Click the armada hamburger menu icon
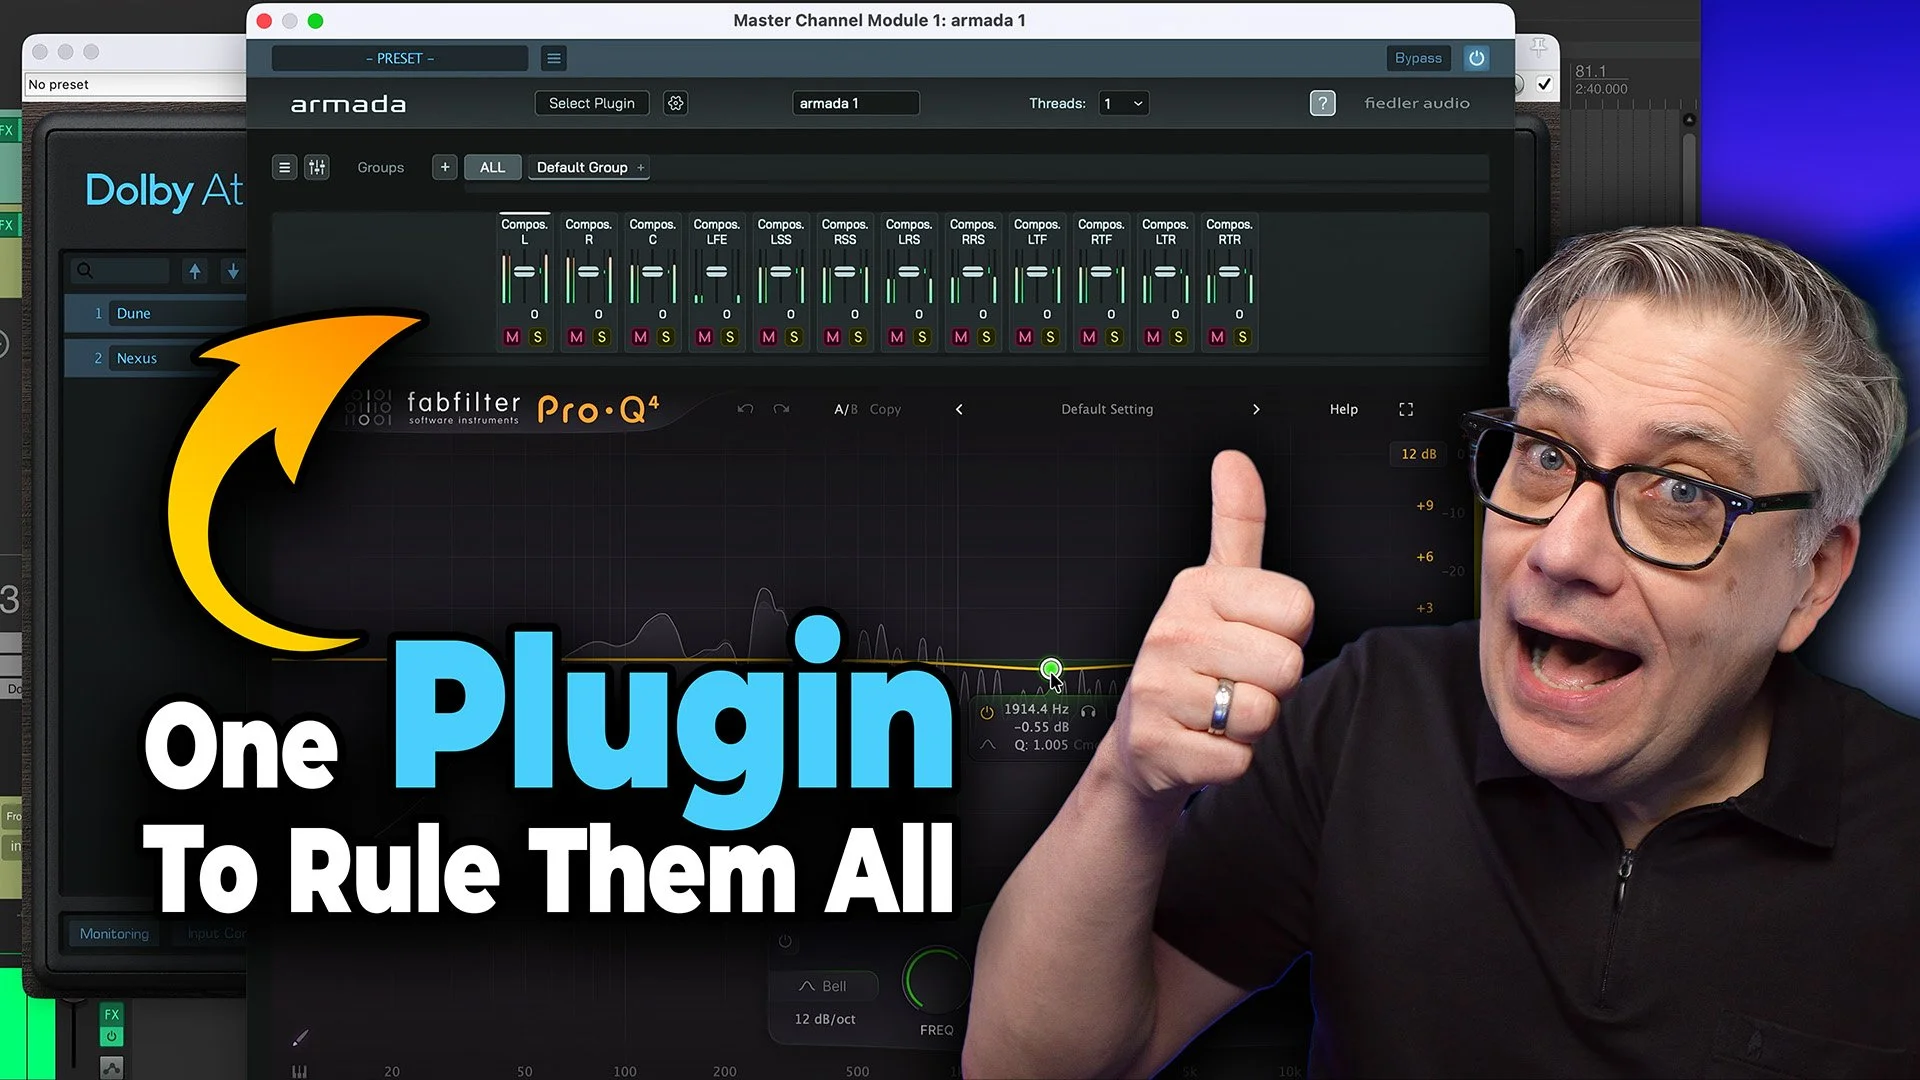Viewport: 1920px width, 1080px height. click(x=554, y=58)
